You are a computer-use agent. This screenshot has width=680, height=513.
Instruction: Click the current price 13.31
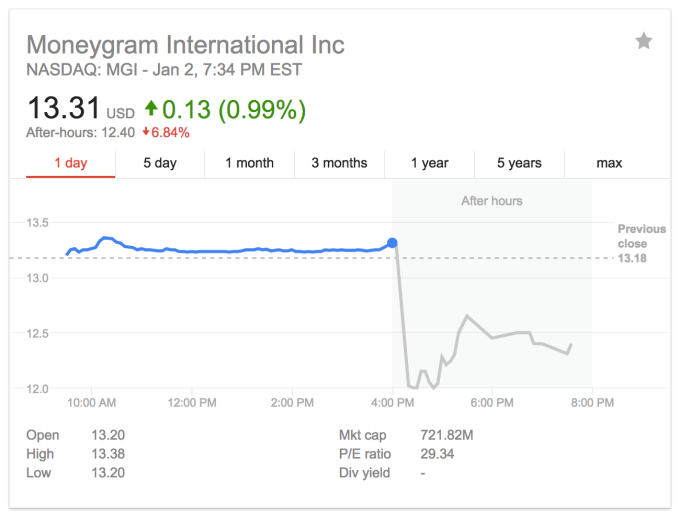pos(62,108)
